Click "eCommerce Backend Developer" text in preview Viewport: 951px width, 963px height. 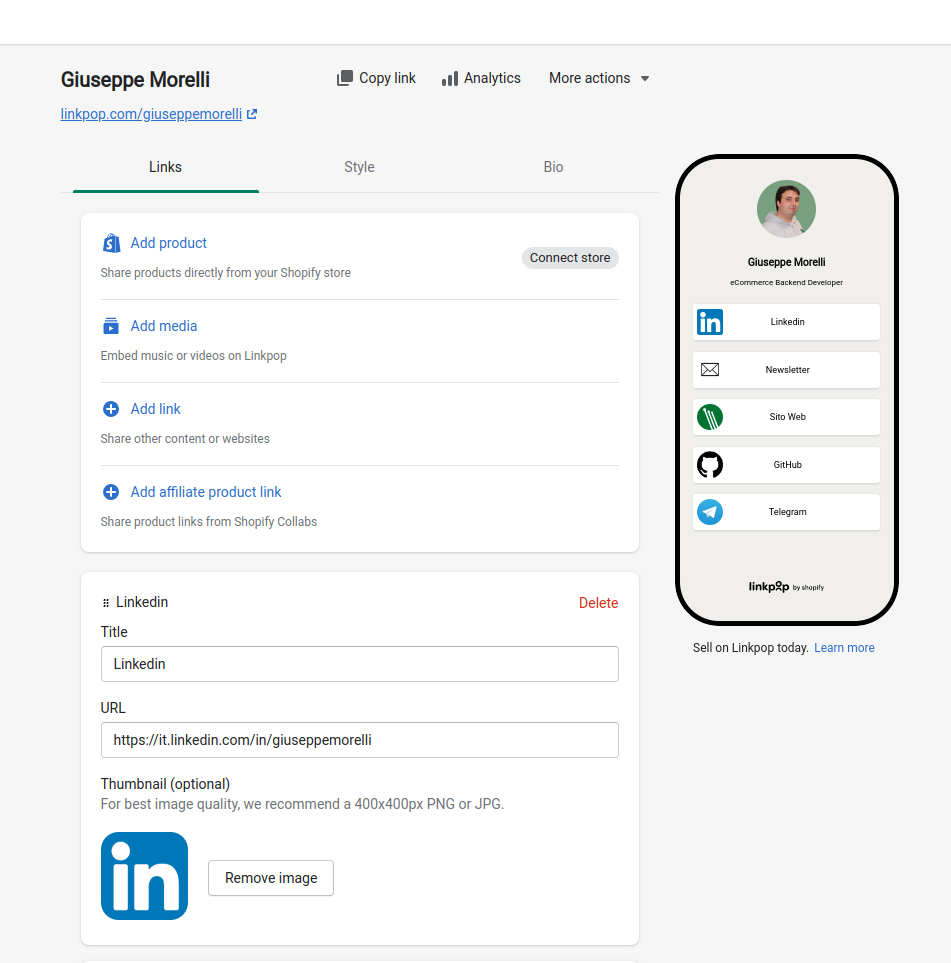[x=786, y=283]
